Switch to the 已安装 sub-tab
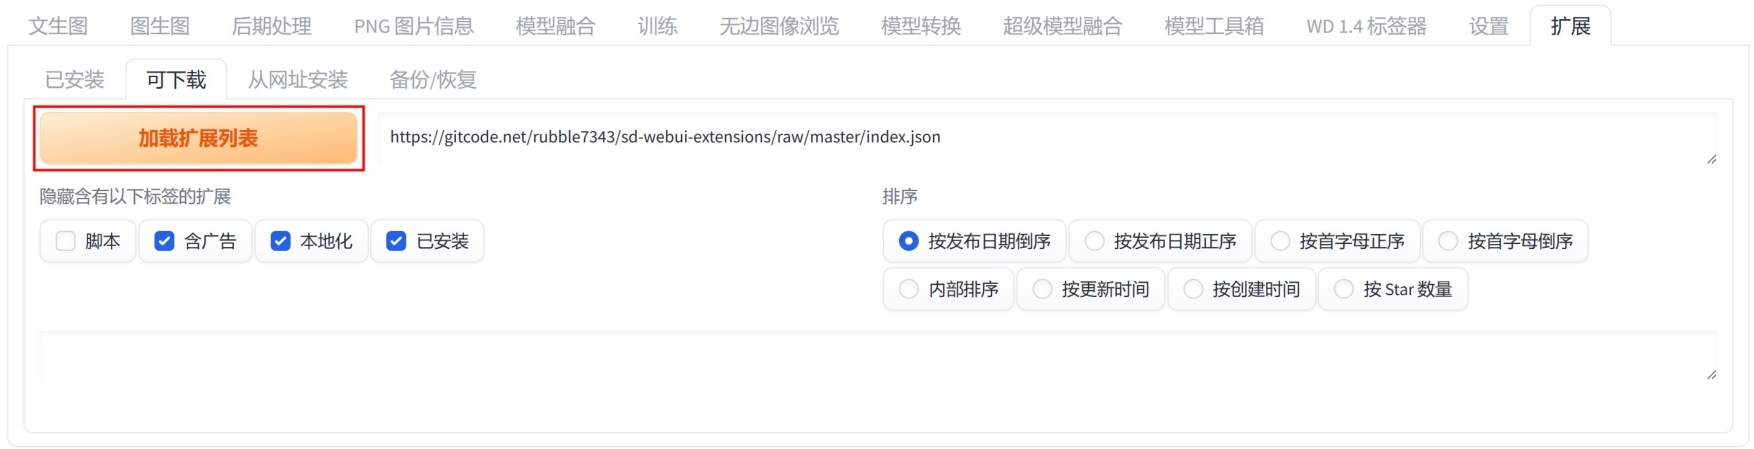This screenshot has height=449, width=1754. click(x=75, y=80)
